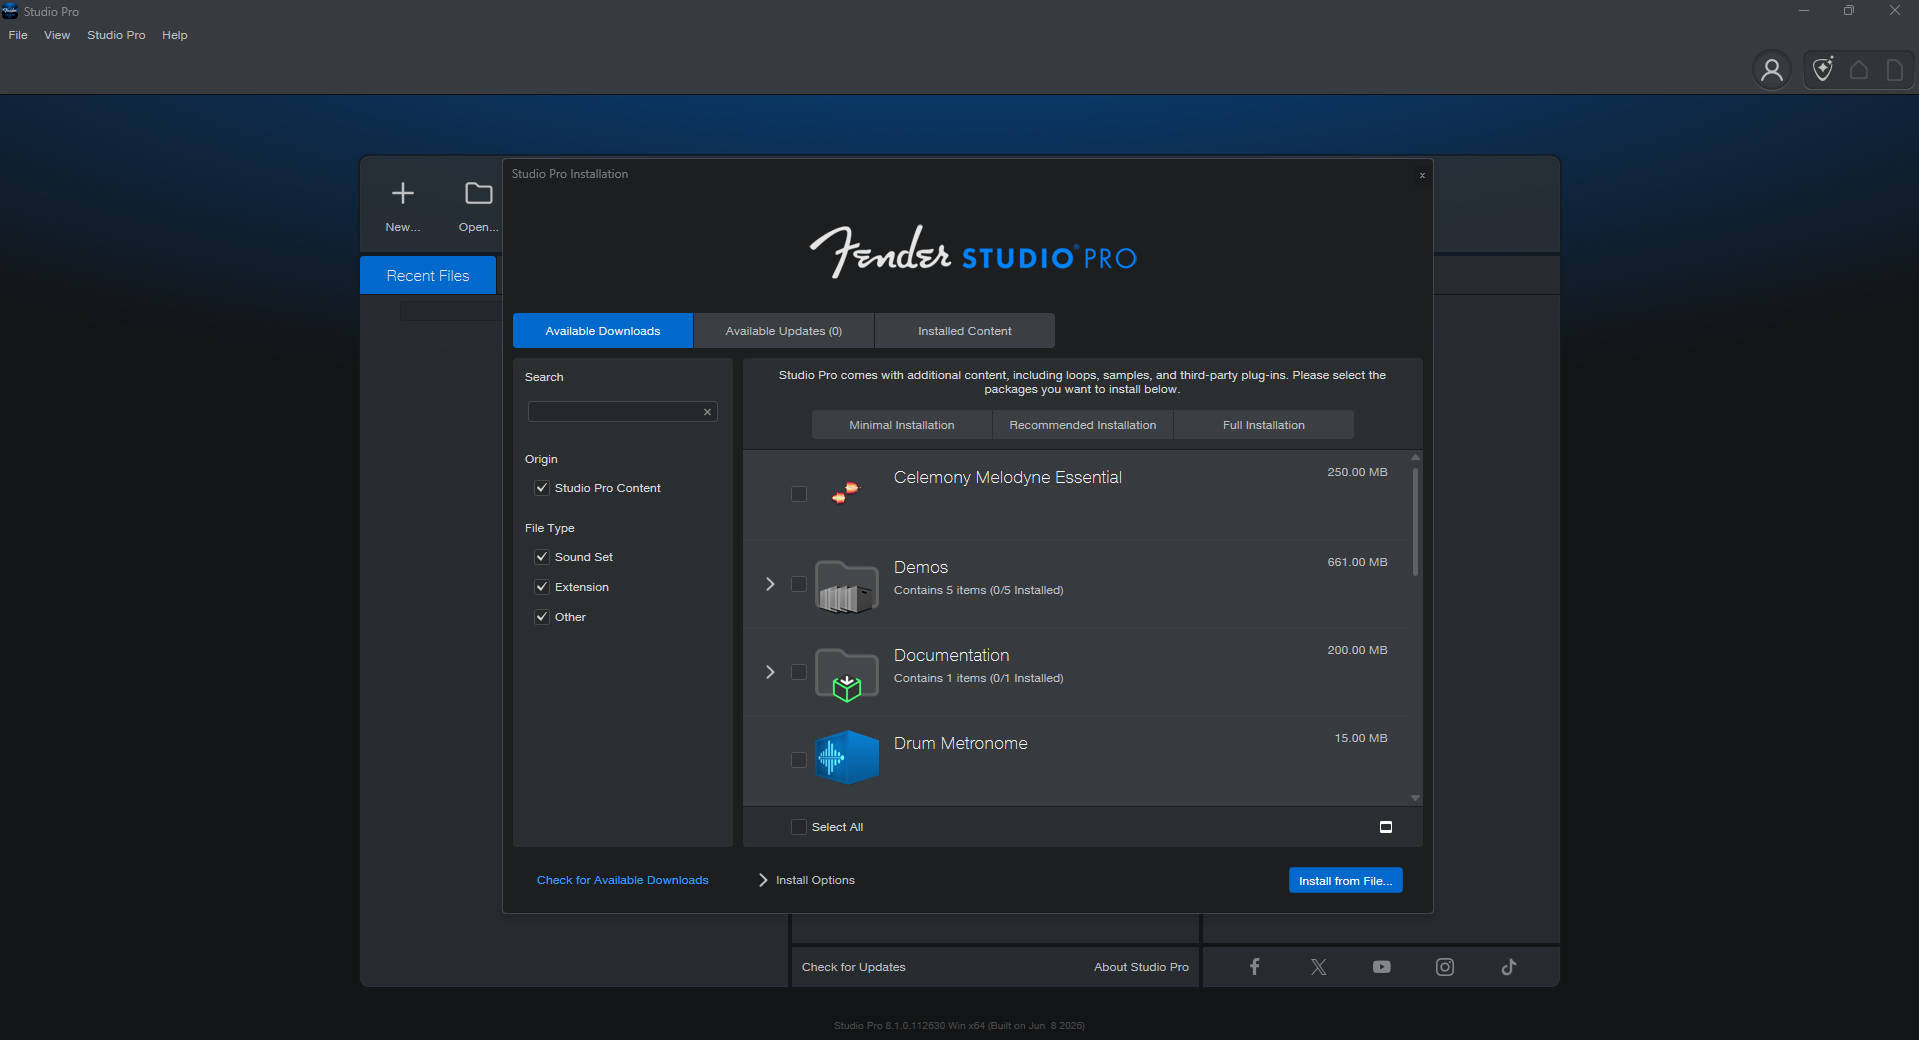Image resolution: width=1919 pixels, height=1040 pixels.
Task: Click the Fender Studio Pro logo
Action: click(973, 252)
